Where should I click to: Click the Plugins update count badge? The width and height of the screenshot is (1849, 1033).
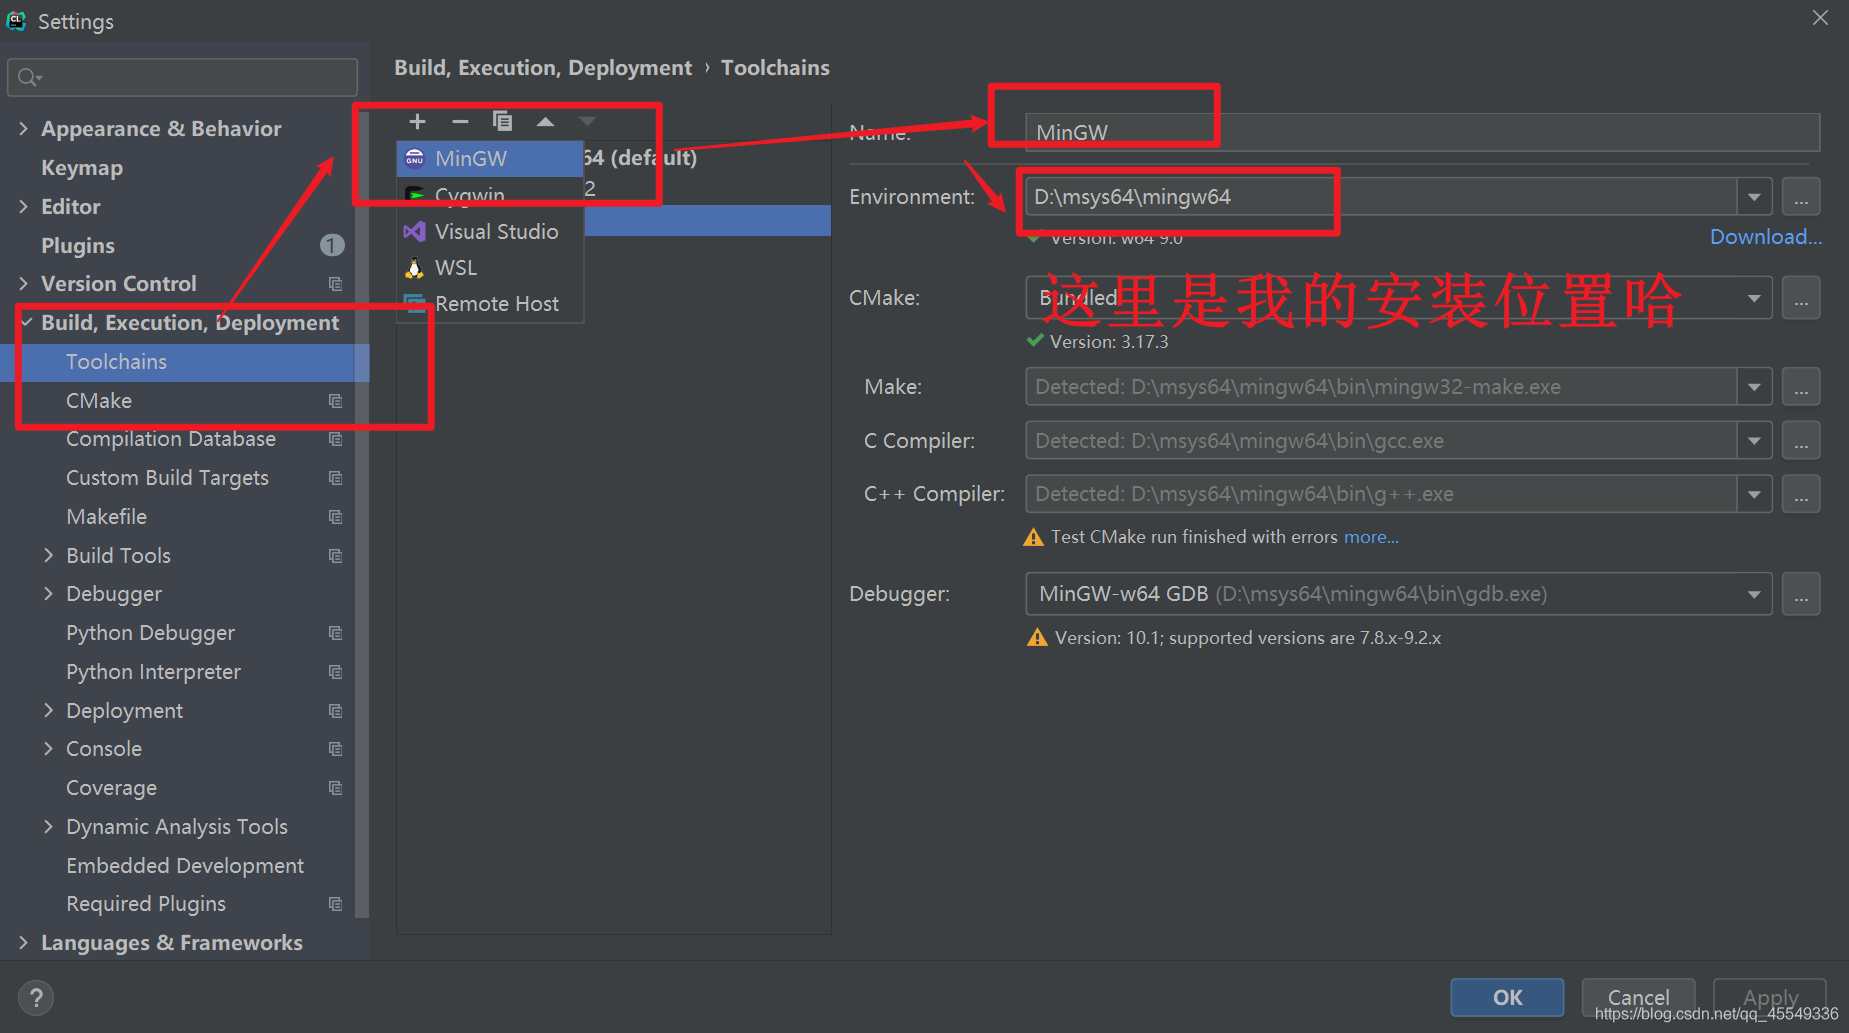pyautogui.click(x=332, y=245)
